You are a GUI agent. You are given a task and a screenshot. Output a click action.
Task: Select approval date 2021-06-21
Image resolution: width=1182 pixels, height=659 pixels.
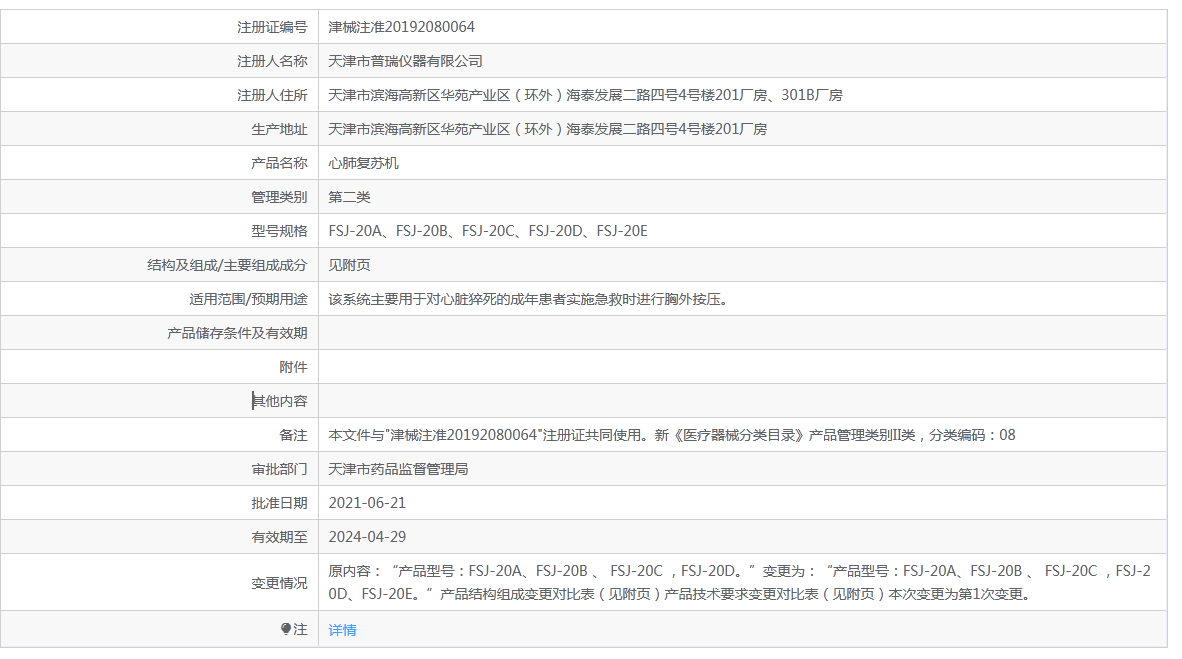(x=367, y=503)
